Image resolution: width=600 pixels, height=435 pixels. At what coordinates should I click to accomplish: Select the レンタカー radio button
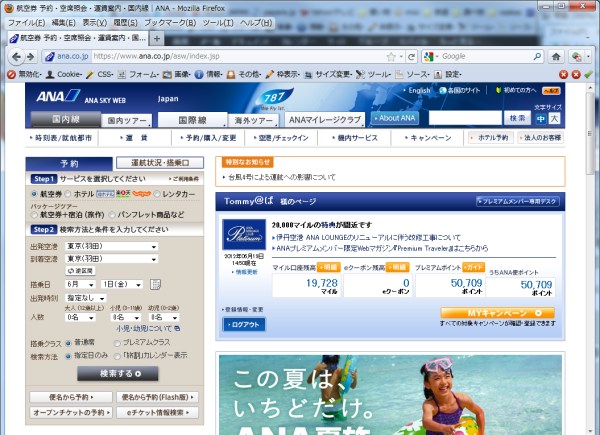[x=157, y=194]
